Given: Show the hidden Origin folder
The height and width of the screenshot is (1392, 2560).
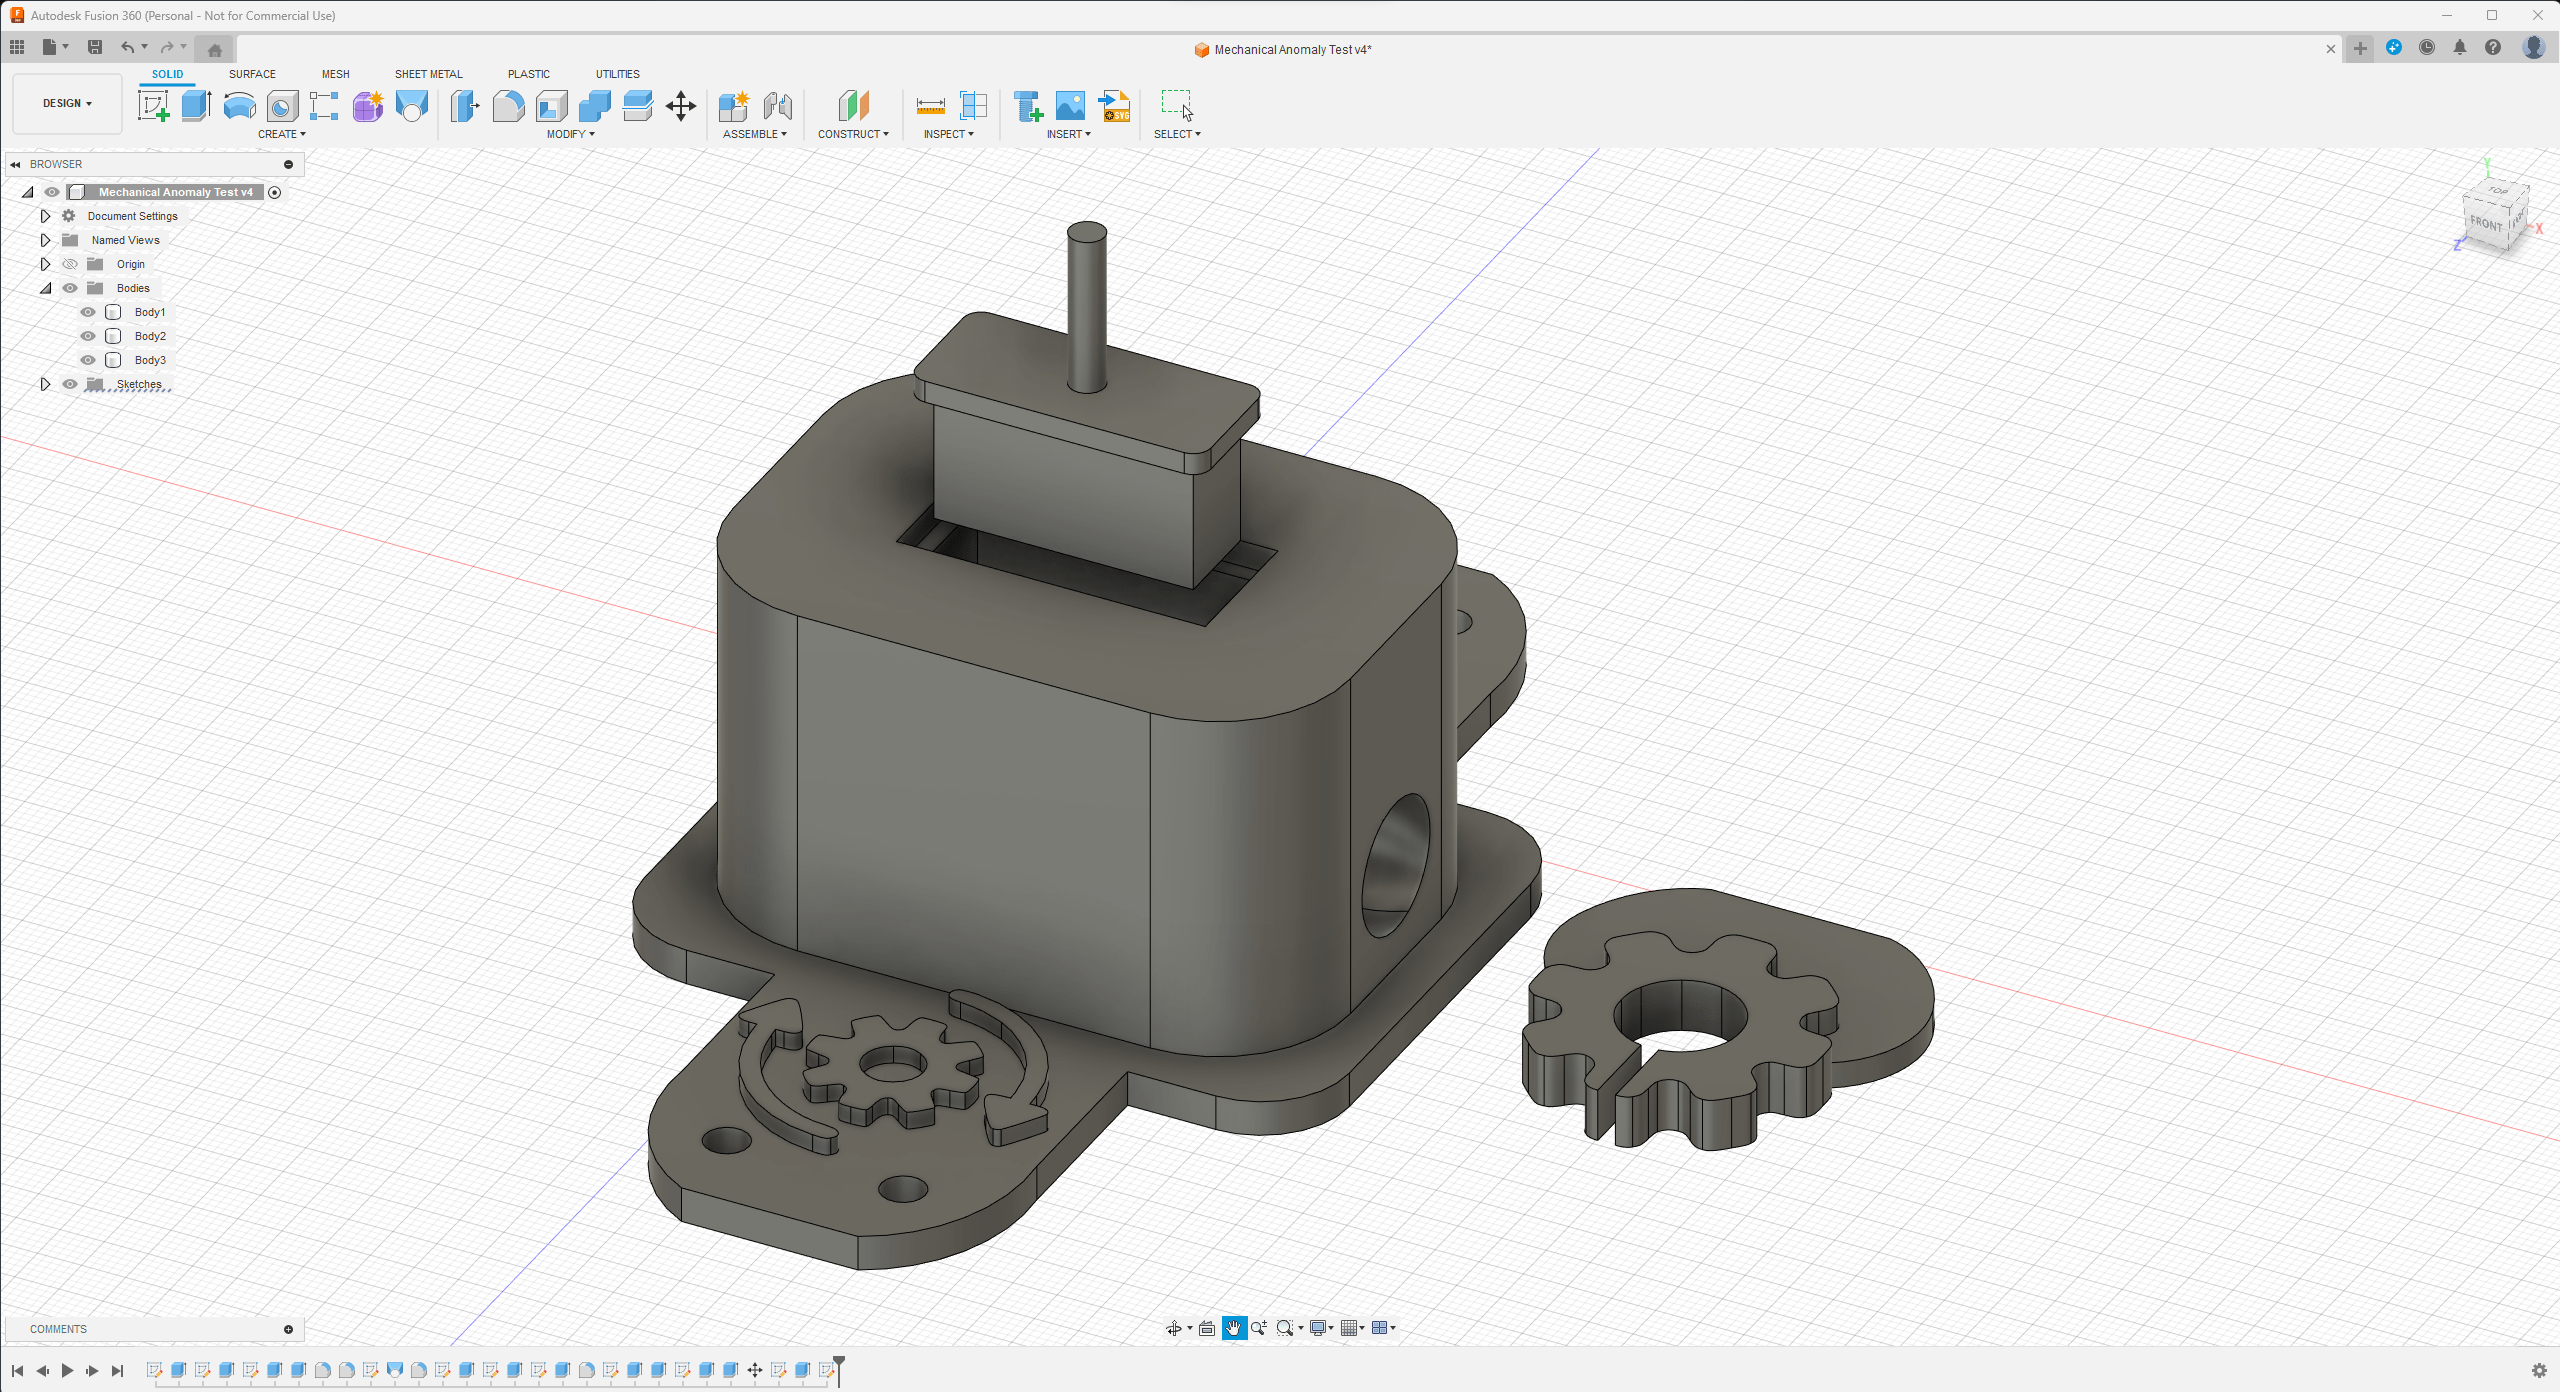Looking at the screenshot, I should pos(70,264).
